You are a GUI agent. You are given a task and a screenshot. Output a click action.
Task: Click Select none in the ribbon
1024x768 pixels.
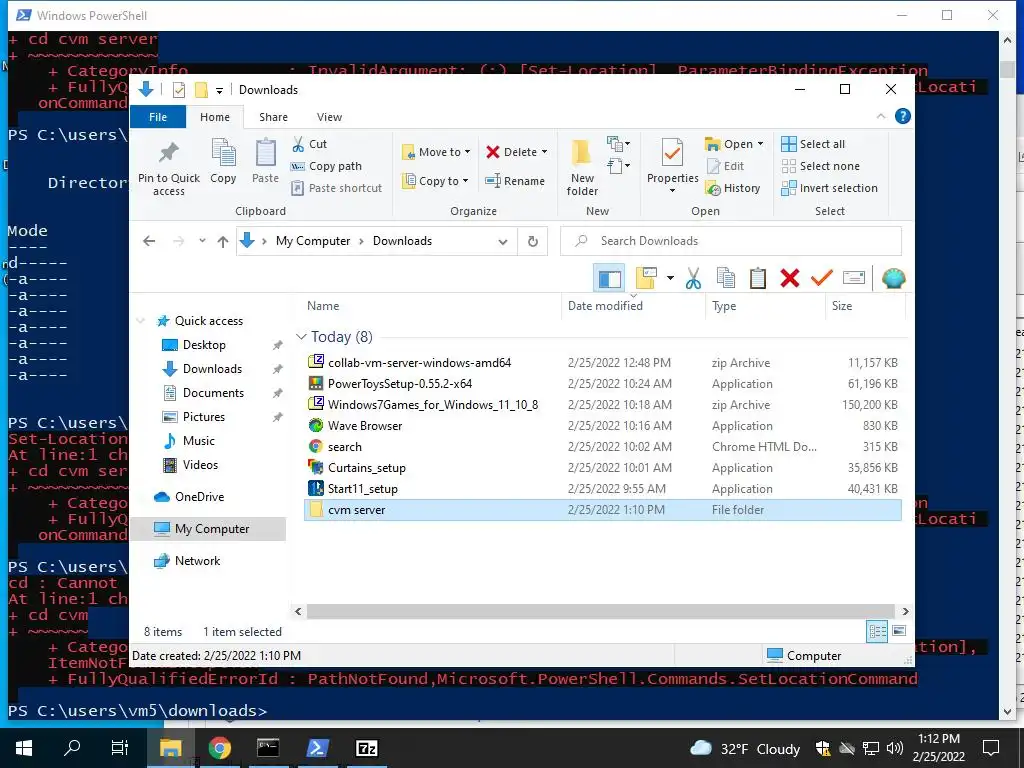(x=821, y=166)
